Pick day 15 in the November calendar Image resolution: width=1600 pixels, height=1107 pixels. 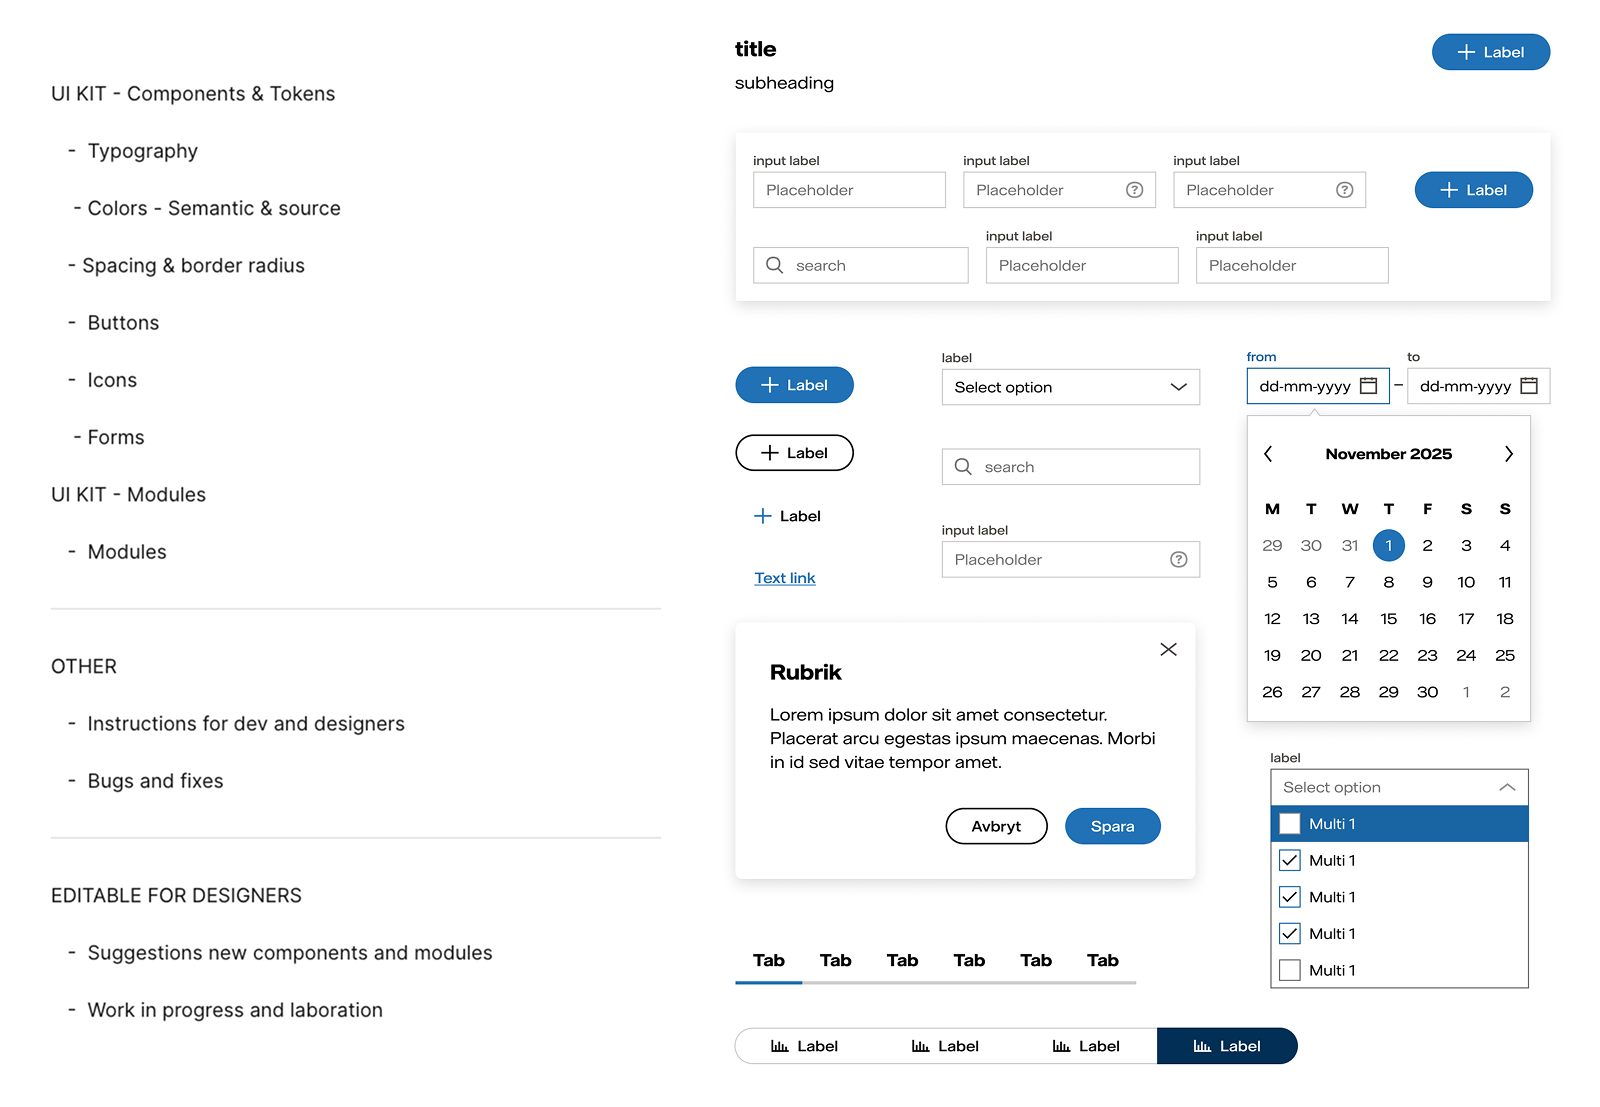click(x=1388, y=619)
